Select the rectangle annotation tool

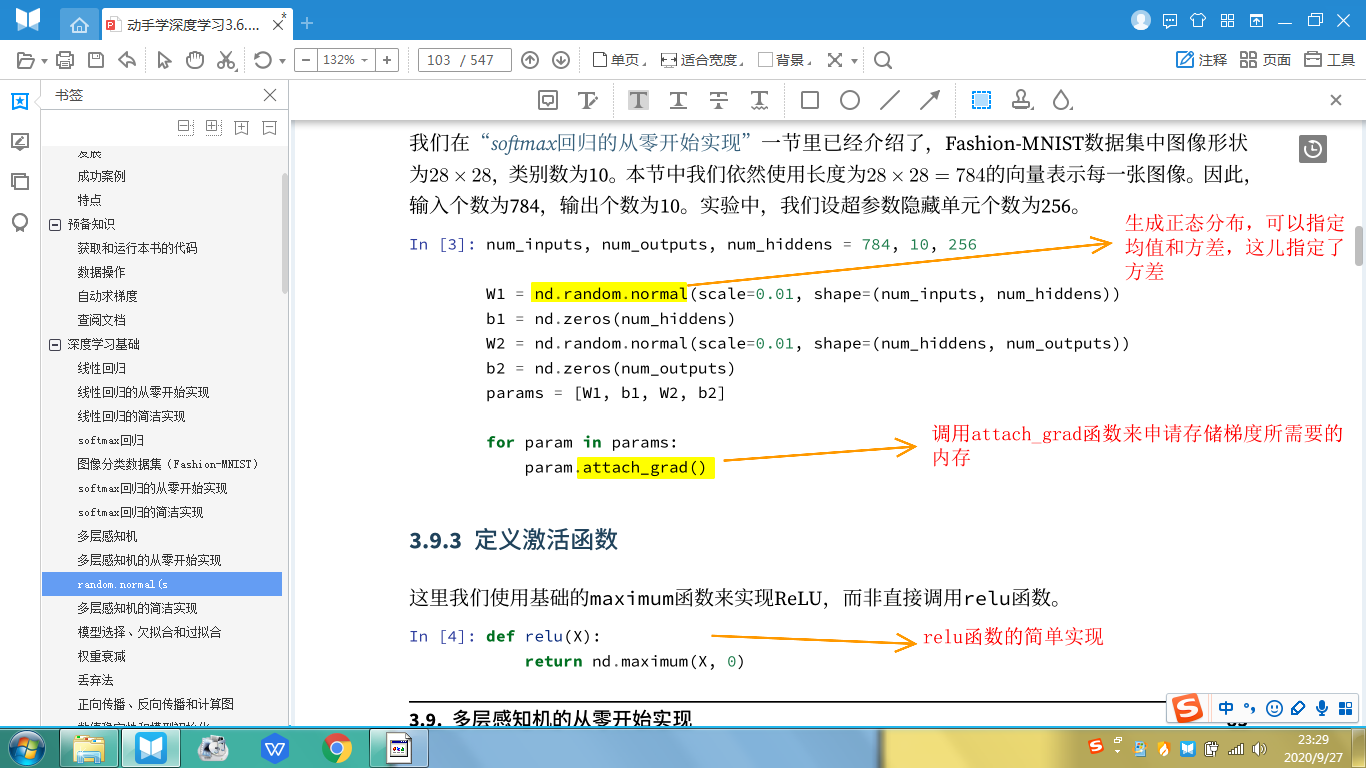tap(808, 100)
